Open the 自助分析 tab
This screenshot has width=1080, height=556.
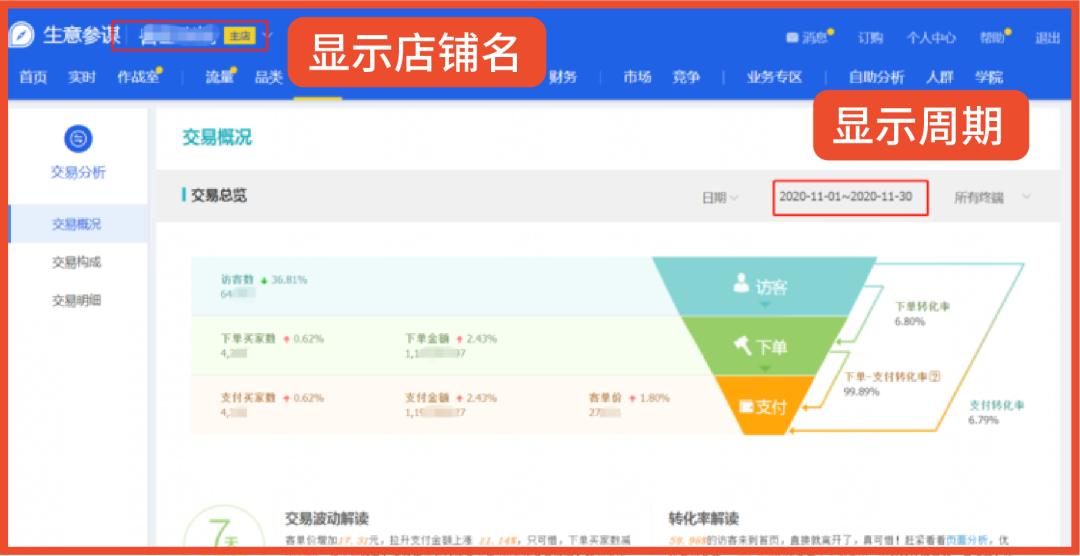(x=876, y=77)
